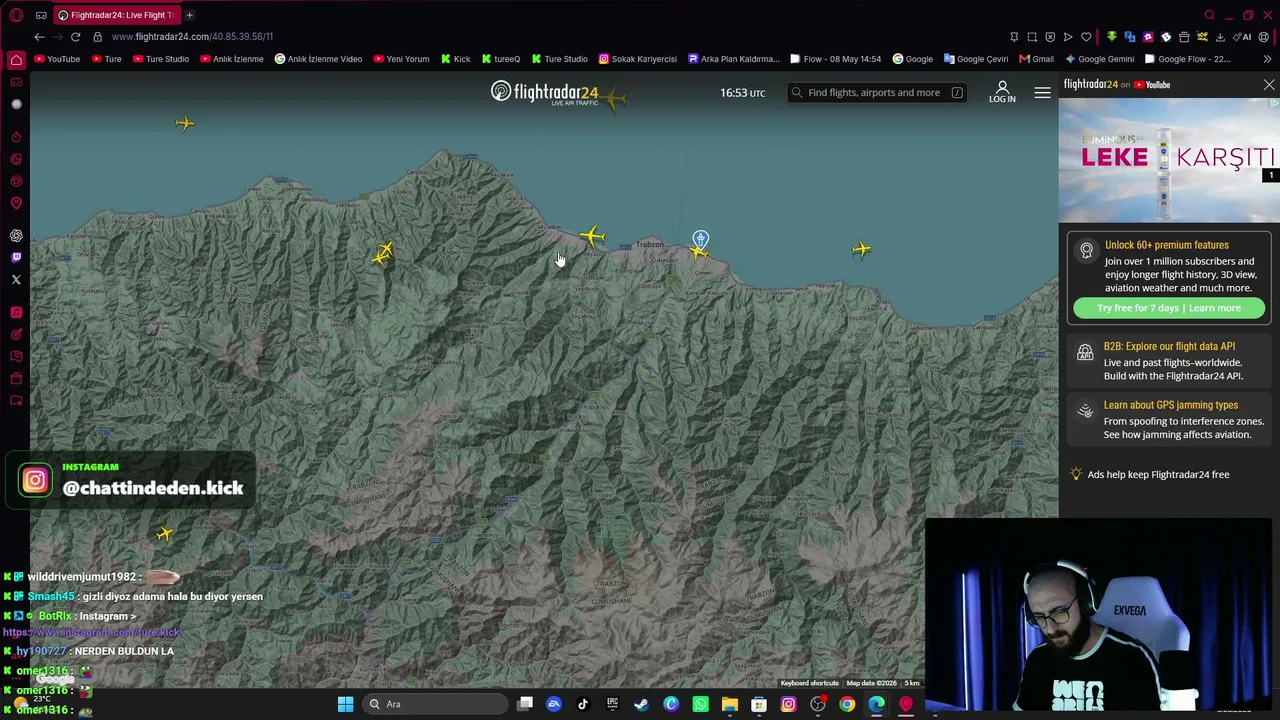The image size is (1280, 720).
Task: Open Google Chrome from the taskbar
Action: point(847,704)
